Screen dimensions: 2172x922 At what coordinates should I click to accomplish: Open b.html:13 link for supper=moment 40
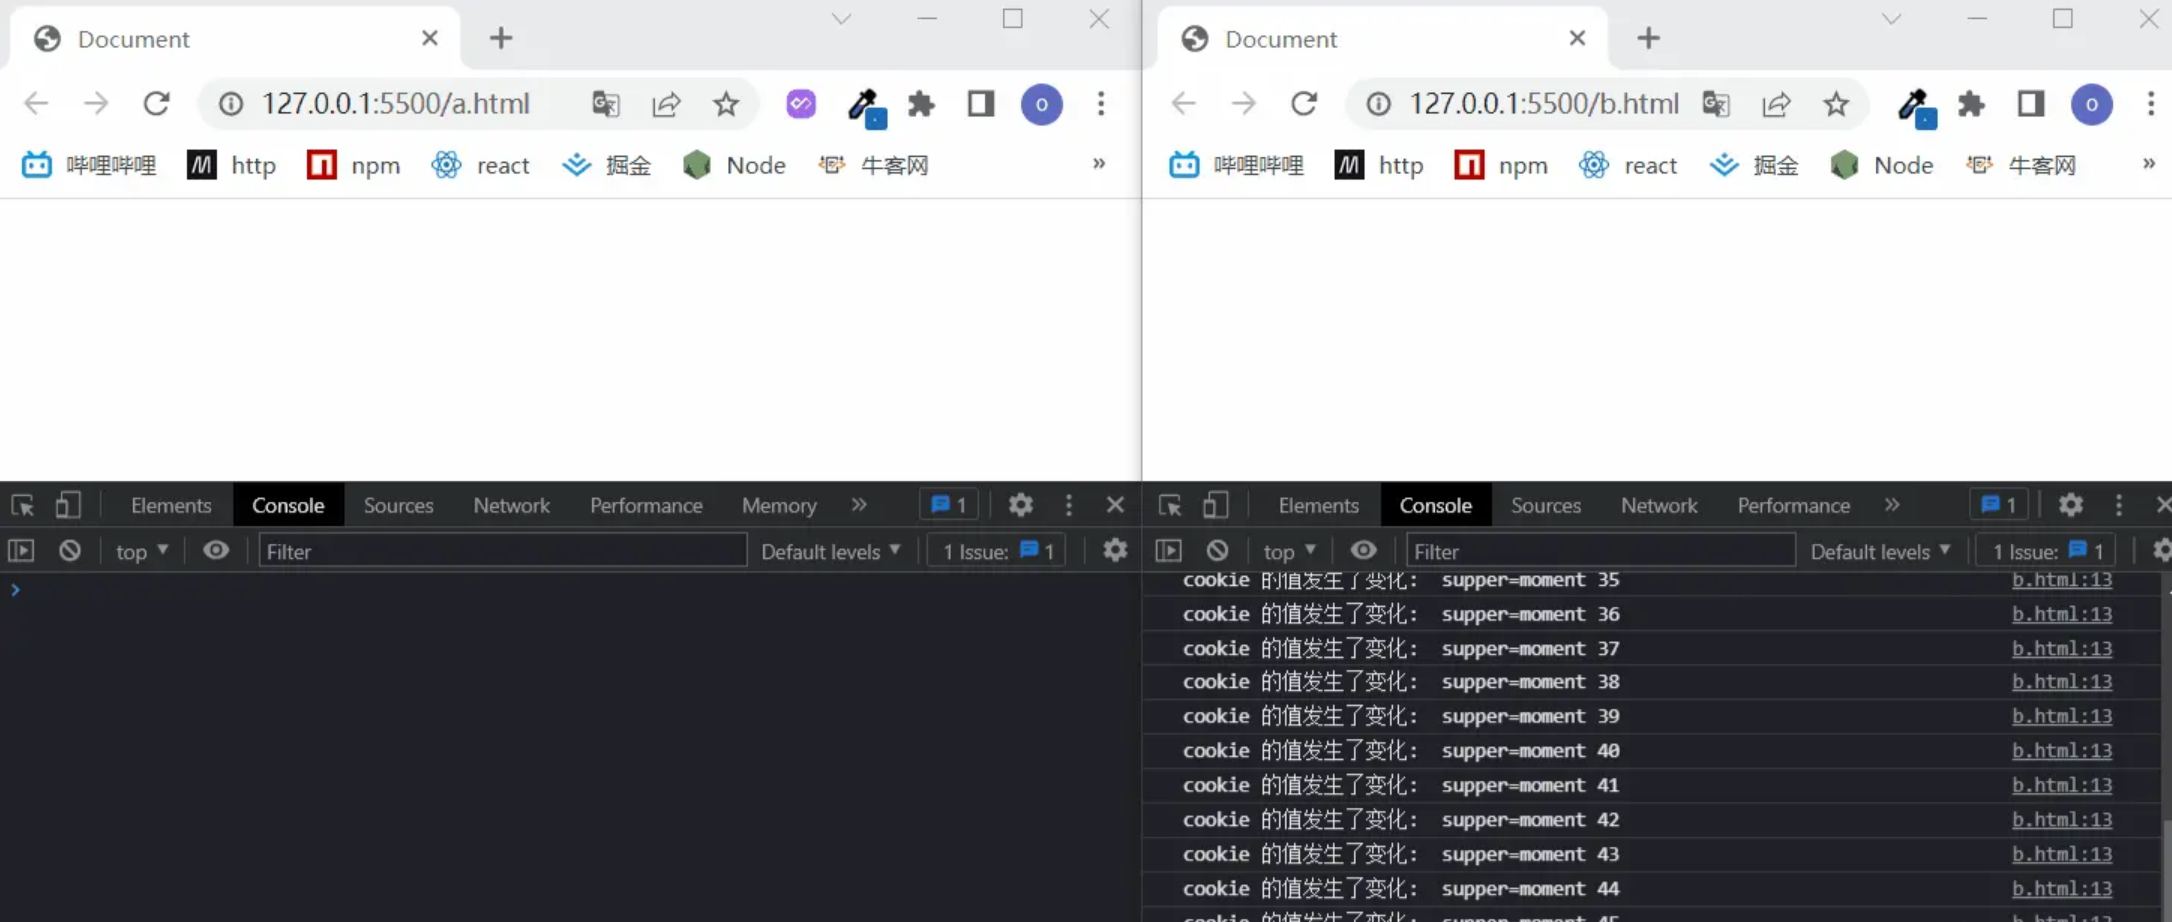coord(2061,751)
